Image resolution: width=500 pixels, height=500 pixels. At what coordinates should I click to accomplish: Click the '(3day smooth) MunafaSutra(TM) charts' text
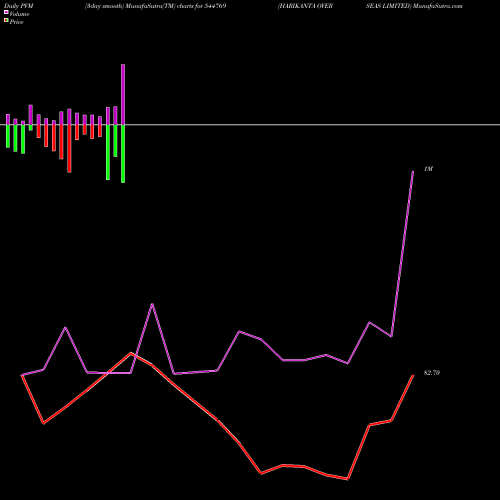pos(140,6)
